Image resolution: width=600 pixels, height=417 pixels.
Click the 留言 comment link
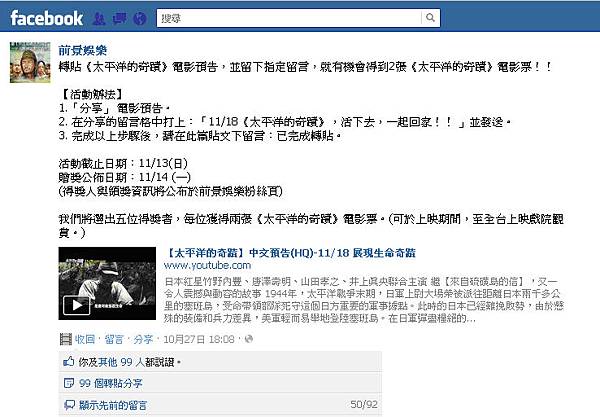114,339
